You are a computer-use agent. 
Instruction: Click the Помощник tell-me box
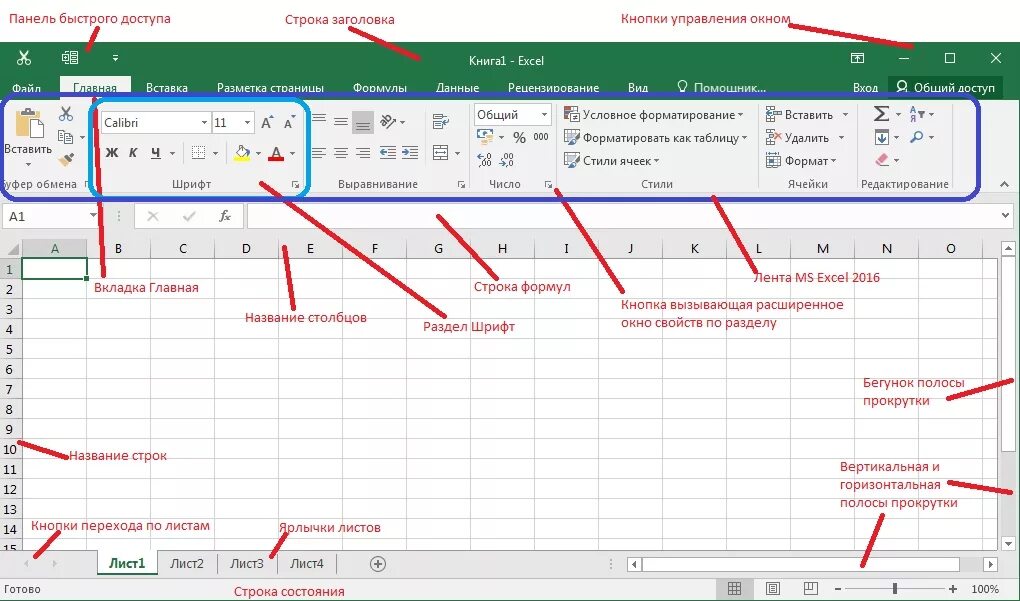point(721,87)
